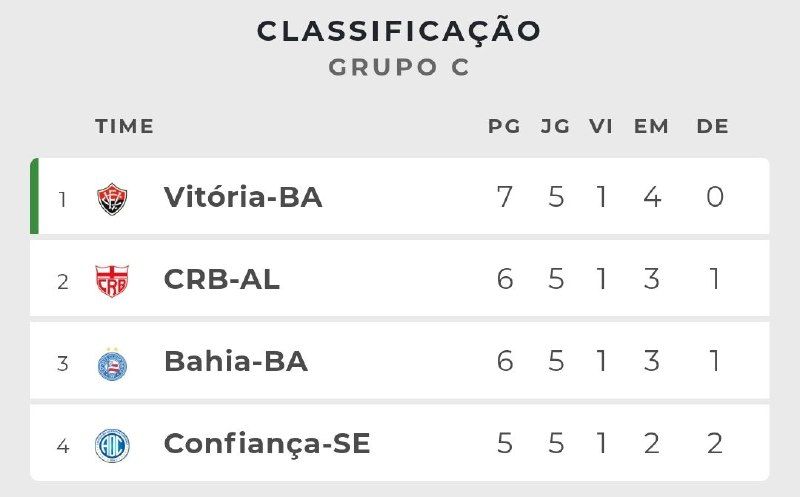Click the JG column header
This screenshot has height=497, width=800.
(555, 127)
